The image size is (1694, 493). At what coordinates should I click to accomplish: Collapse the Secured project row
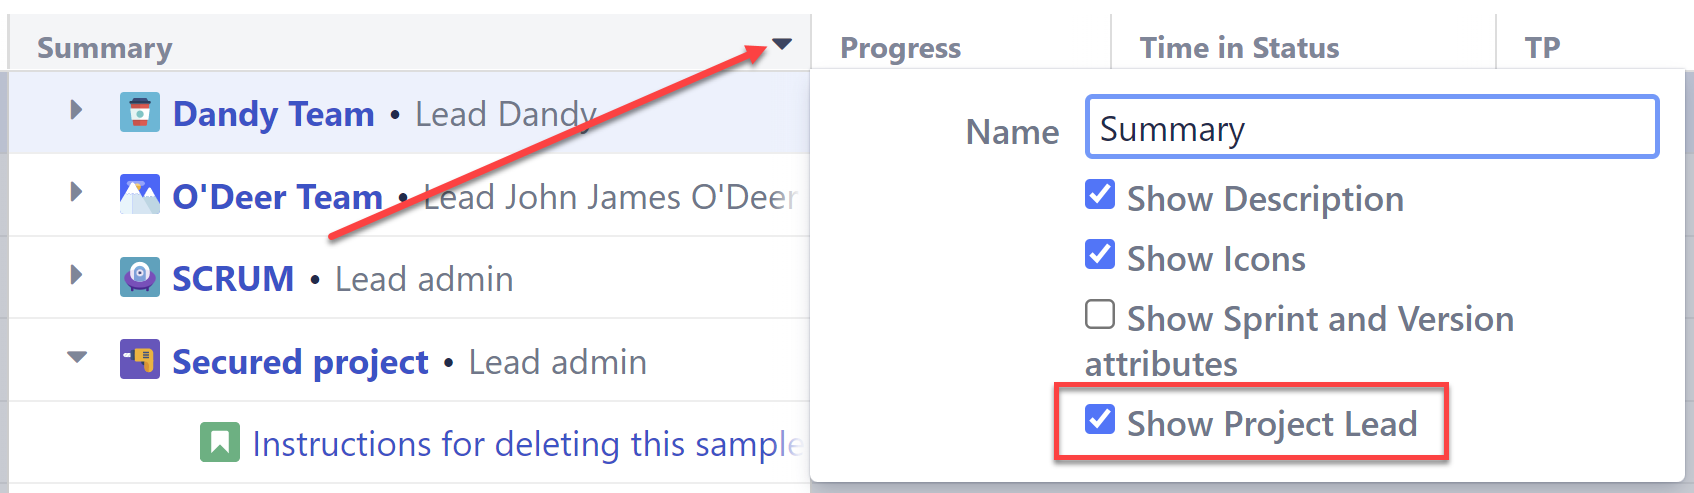pyautogui.click(x=77, y=357)
